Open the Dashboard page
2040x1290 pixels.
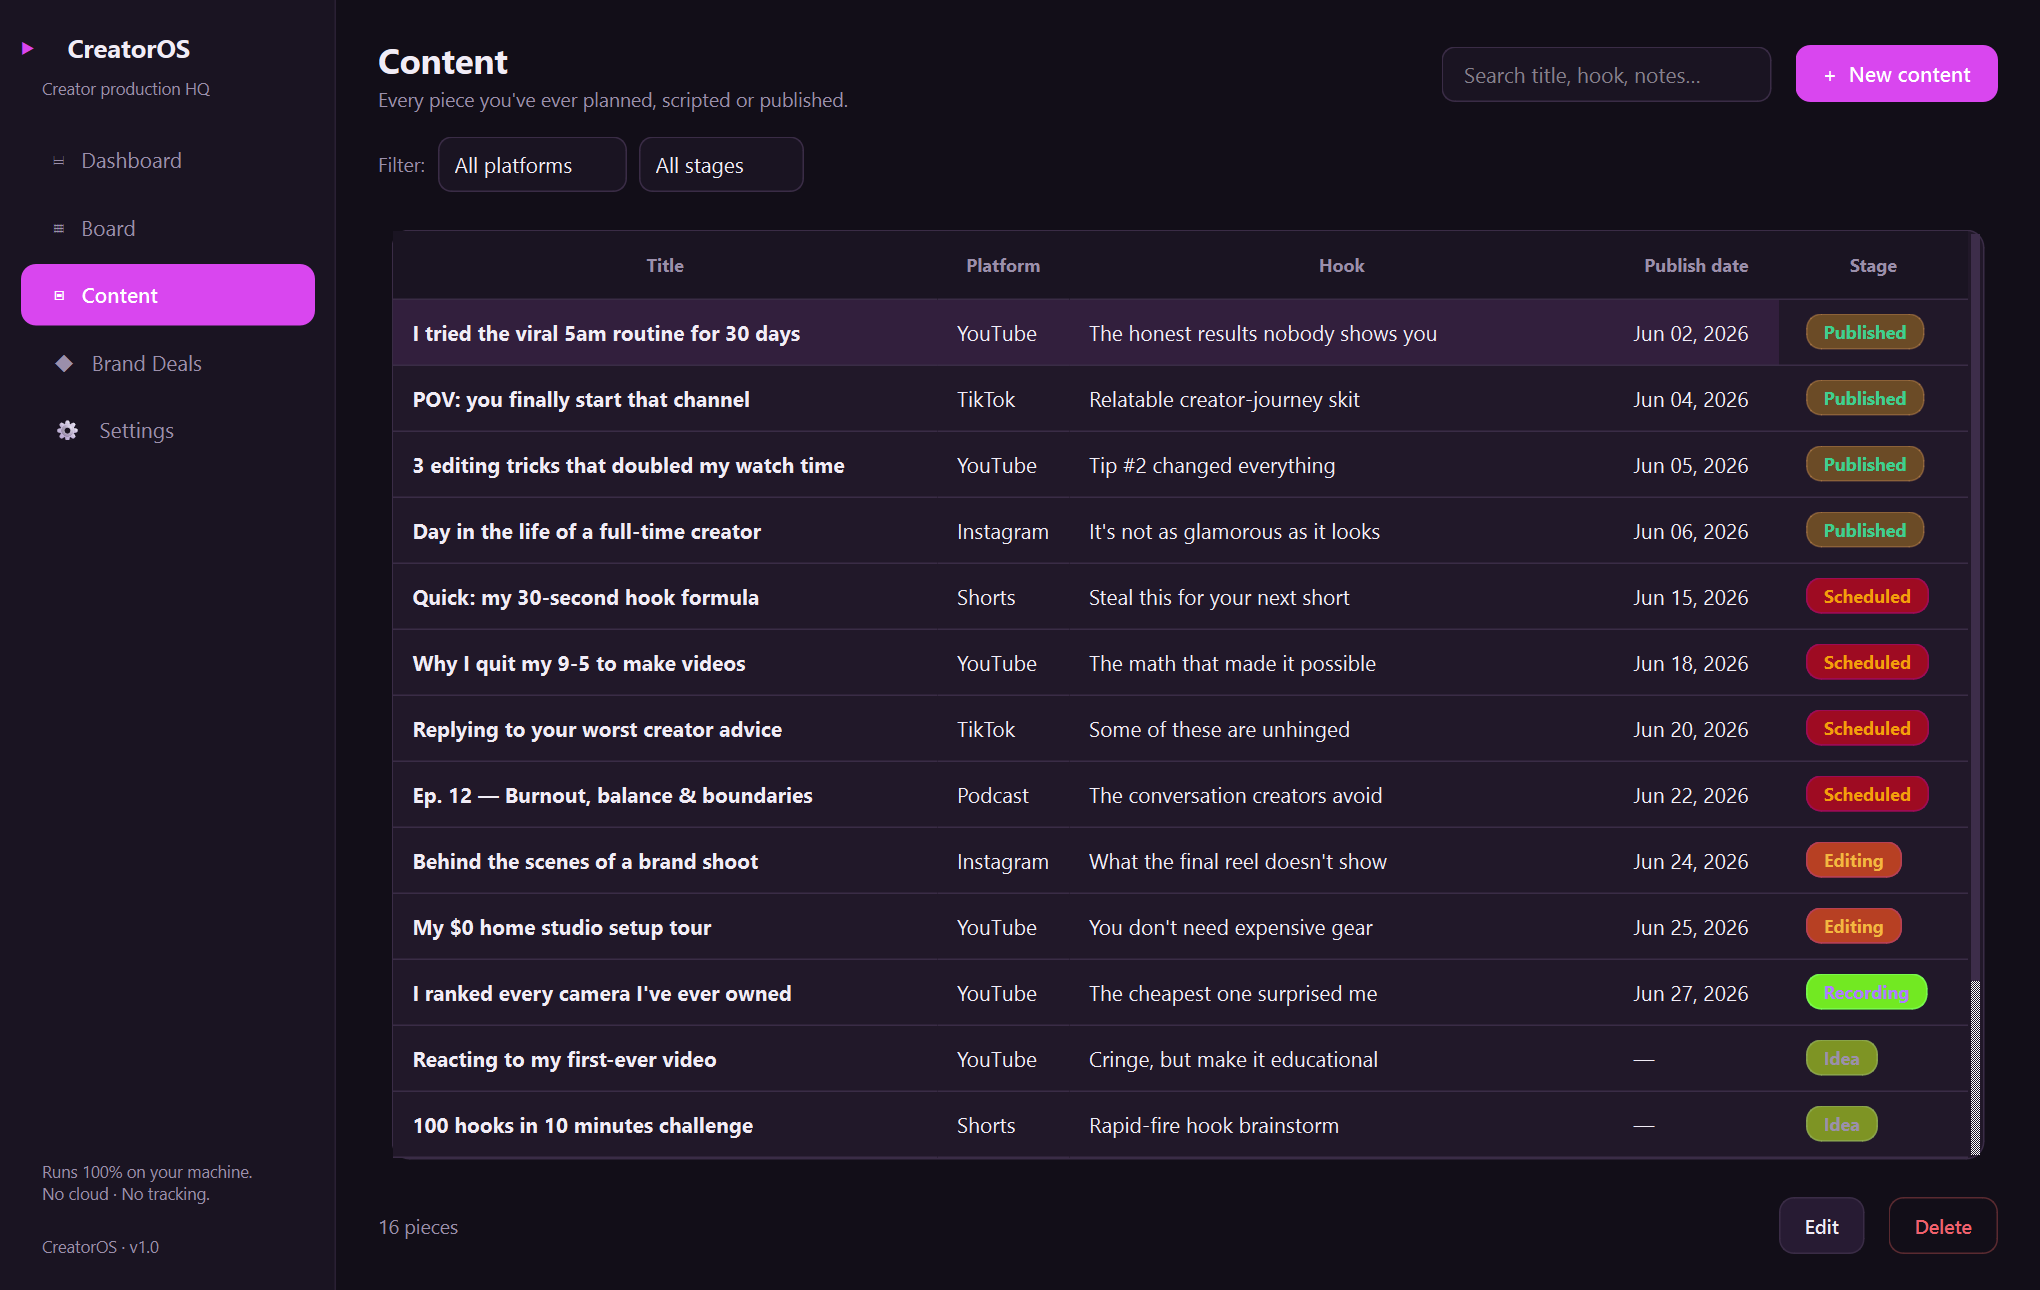(168, 161)
